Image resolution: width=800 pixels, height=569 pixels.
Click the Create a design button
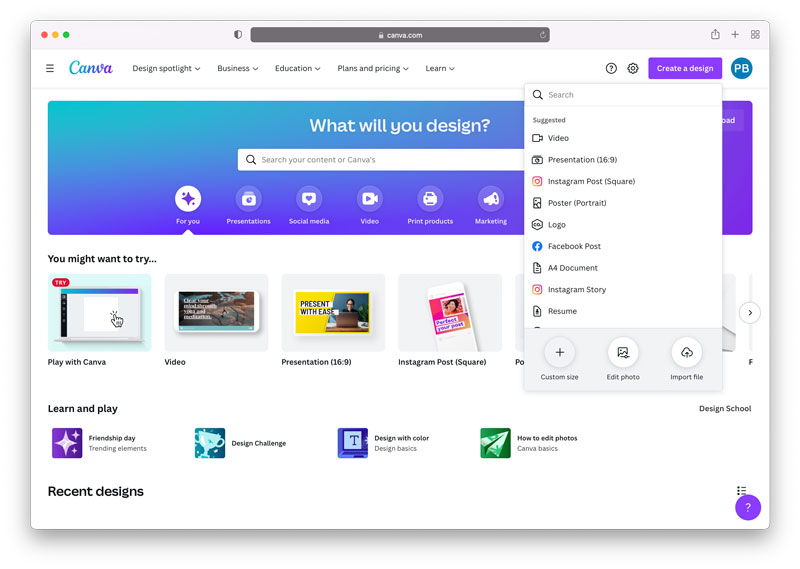(685, 68)
